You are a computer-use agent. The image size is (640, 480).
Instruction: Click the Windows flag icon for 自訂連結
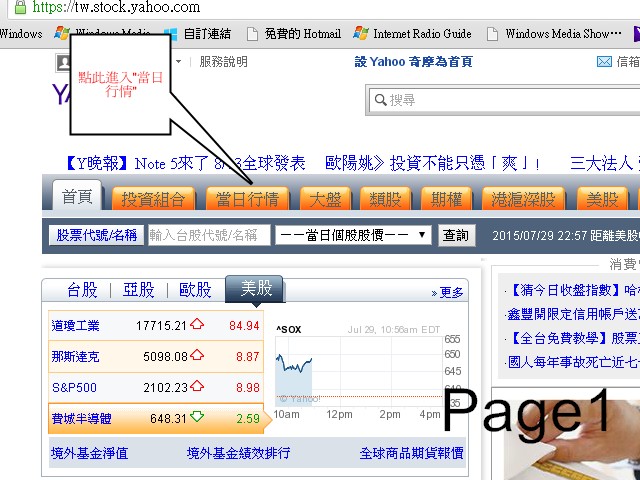point(172,34)
